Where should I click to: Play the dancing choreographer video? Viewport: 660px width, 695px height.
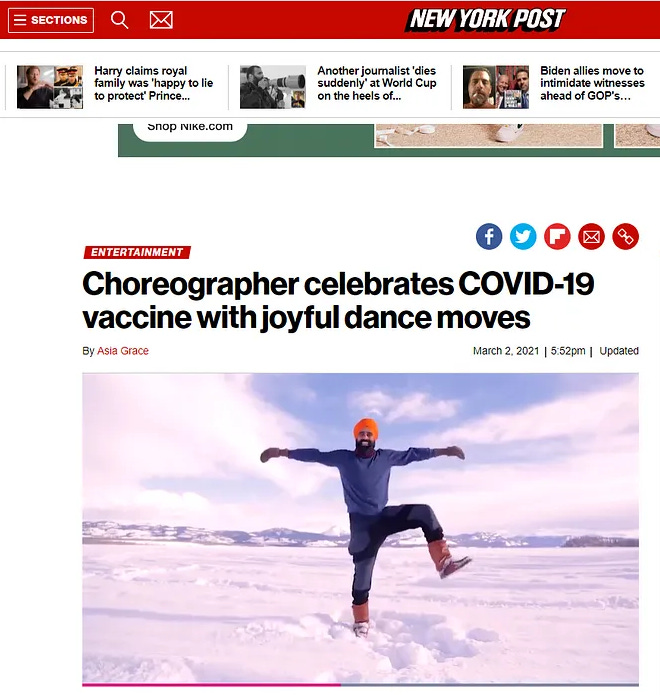(x=360, y=528)
